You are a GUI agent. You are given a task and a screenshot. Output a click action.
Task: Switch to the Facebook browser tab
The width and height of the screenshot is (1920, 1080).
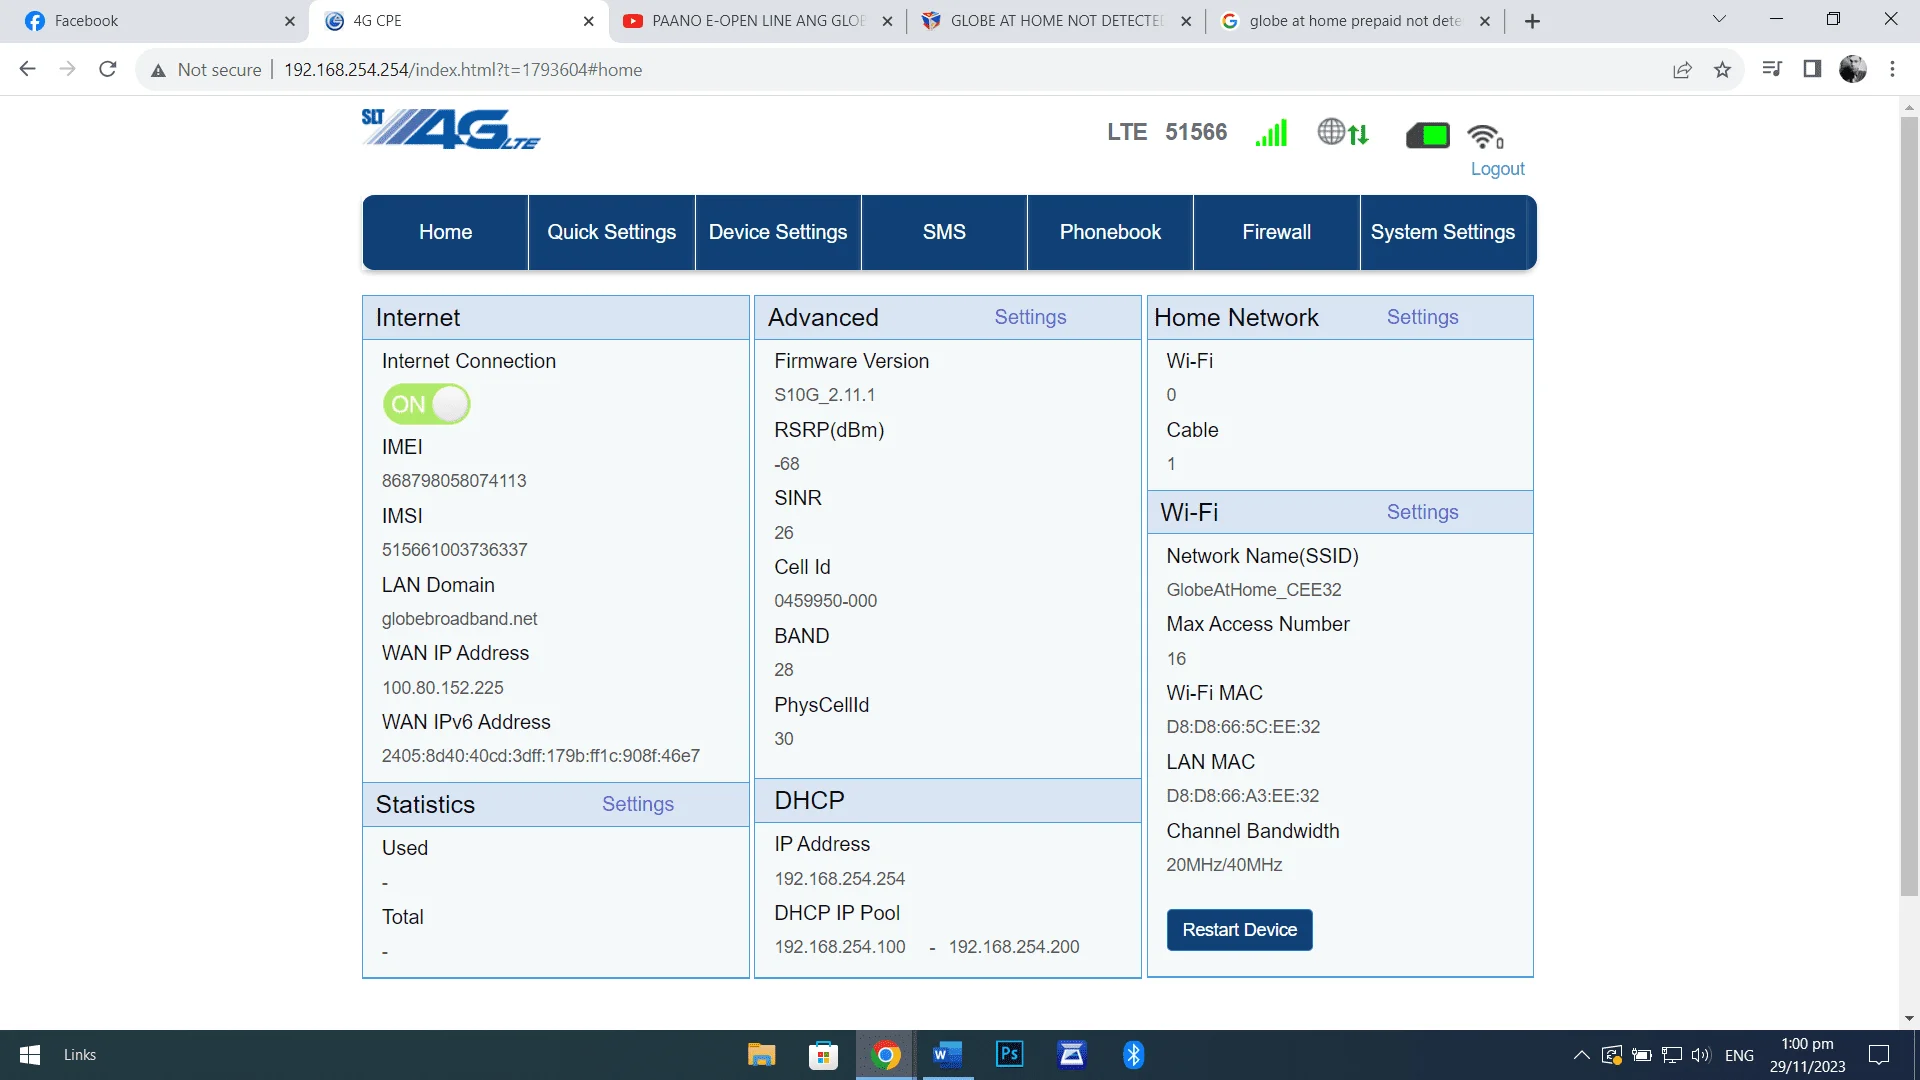coord(155,21)
